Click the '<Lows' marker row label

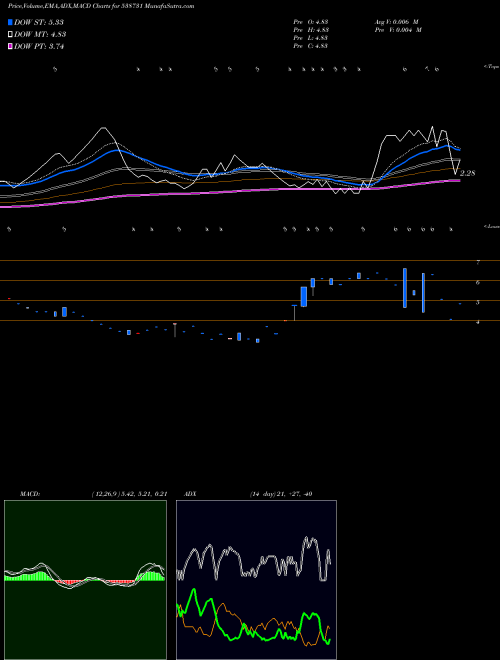[x=492, y=226]
